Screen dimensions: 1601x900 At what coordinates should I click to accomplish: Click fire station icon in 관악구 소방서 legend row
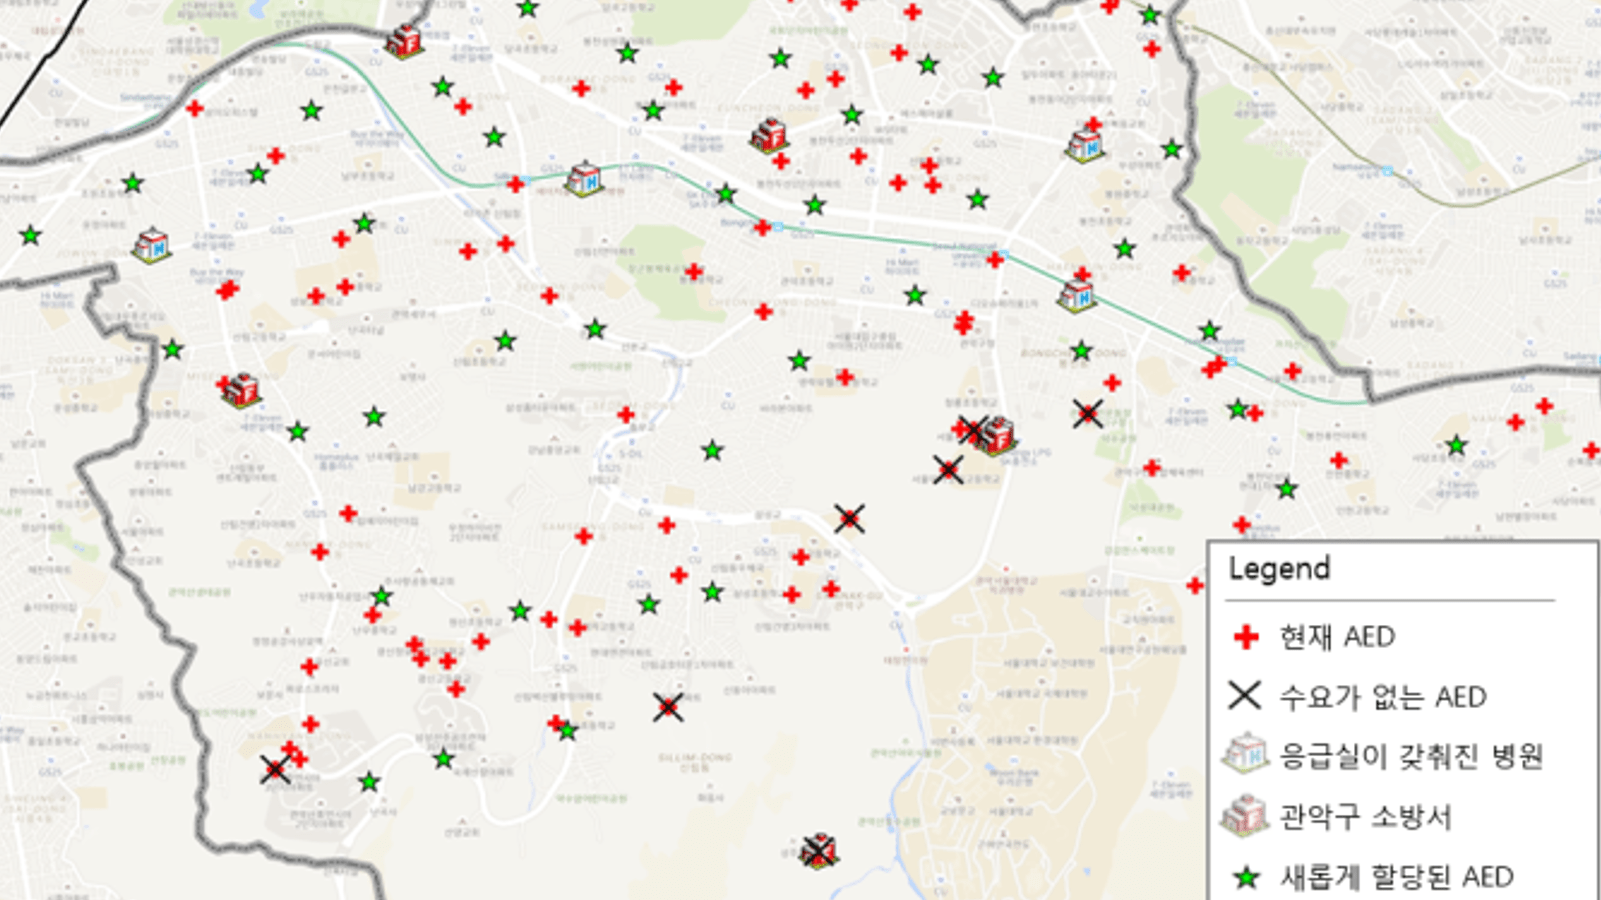point(1245,815)
